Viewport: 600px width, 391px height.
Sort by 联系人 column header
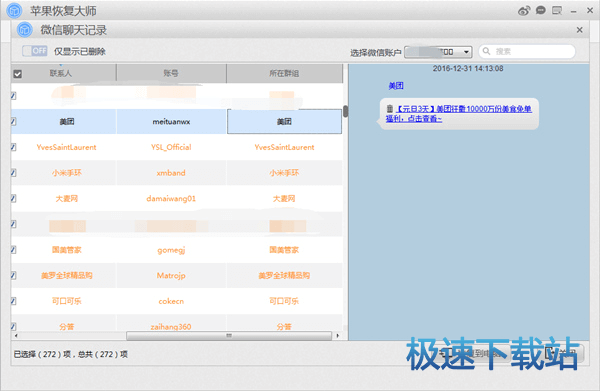[64, 73]
